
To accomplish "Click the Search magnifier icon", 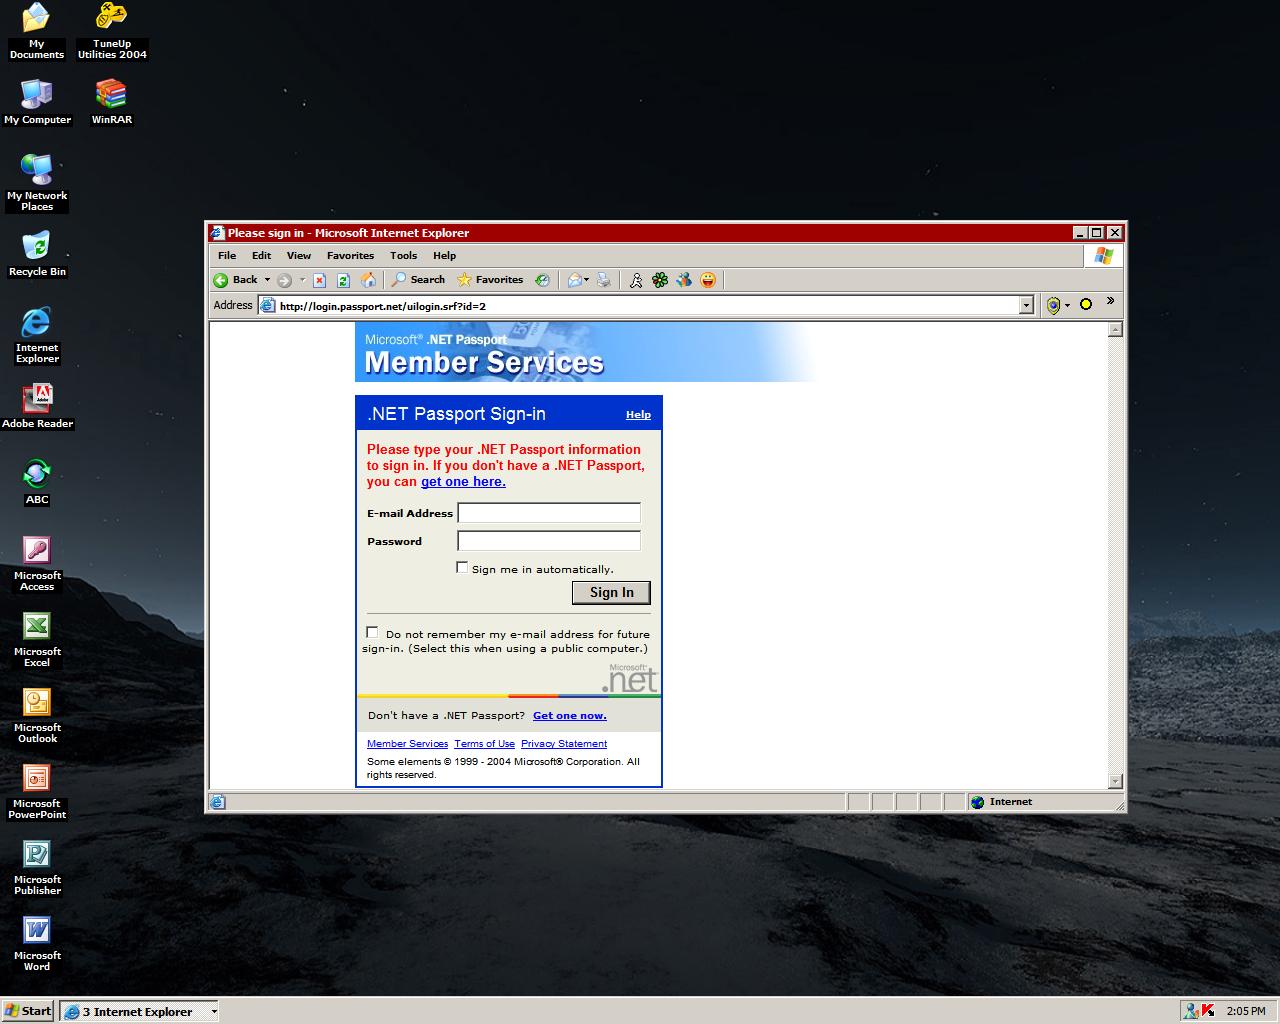I will [x=399, y=280].
